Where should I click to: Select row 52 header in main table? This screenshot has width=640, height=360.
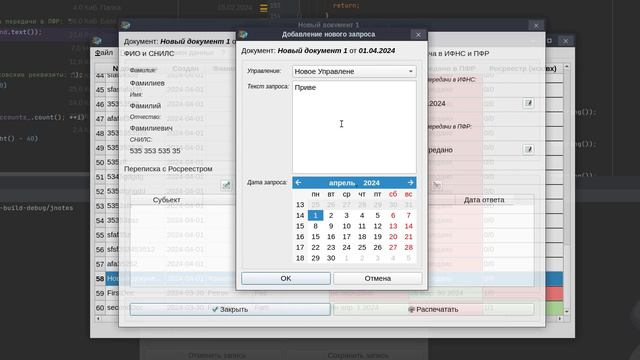tap(100, 191)
